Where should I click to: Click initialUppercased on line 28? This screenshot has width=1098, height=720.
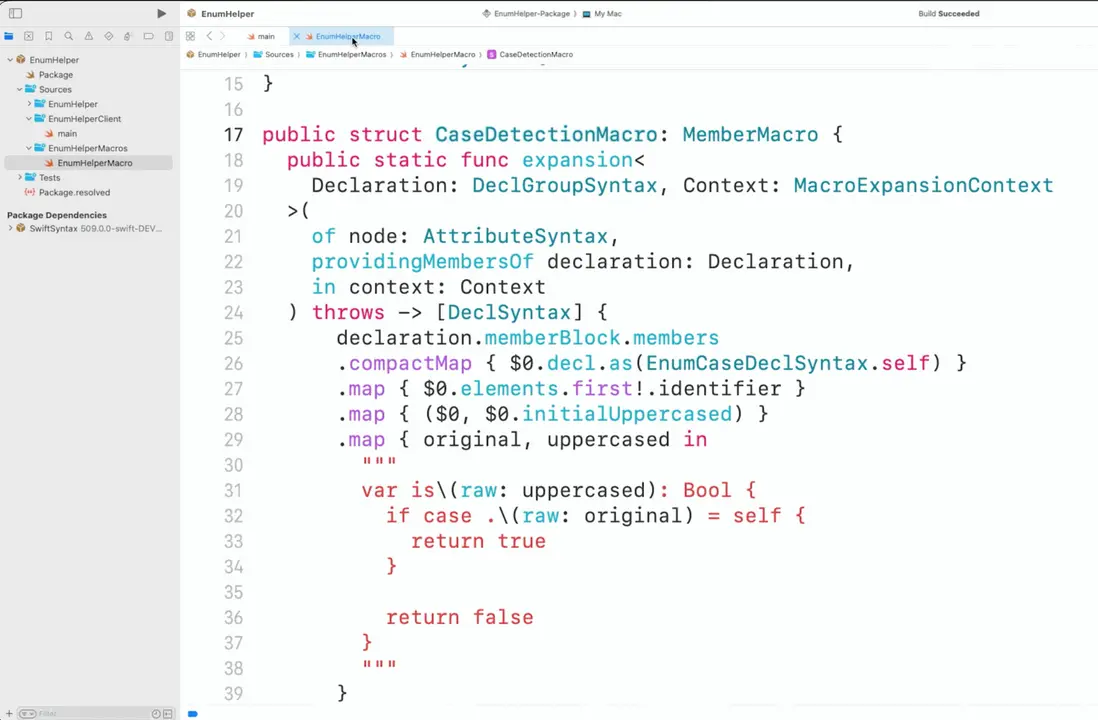(x=627, y=415)
